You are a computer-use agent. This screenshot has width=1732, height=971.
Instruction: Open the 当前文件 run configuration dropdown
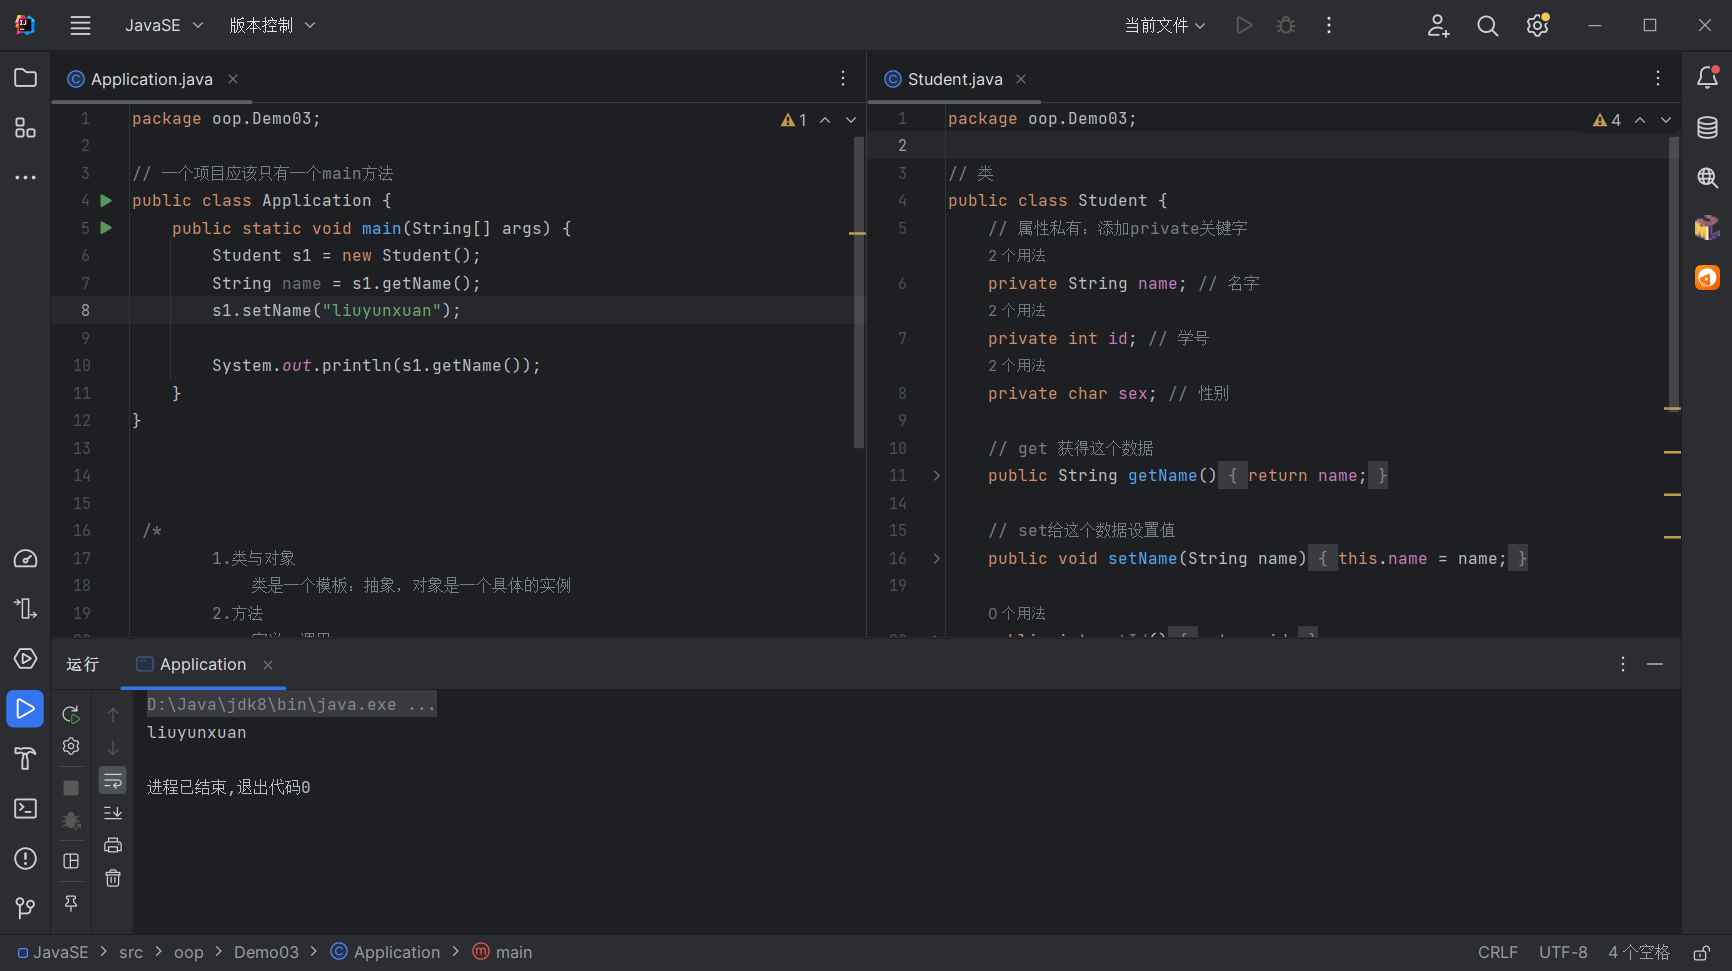[1165, 25]
